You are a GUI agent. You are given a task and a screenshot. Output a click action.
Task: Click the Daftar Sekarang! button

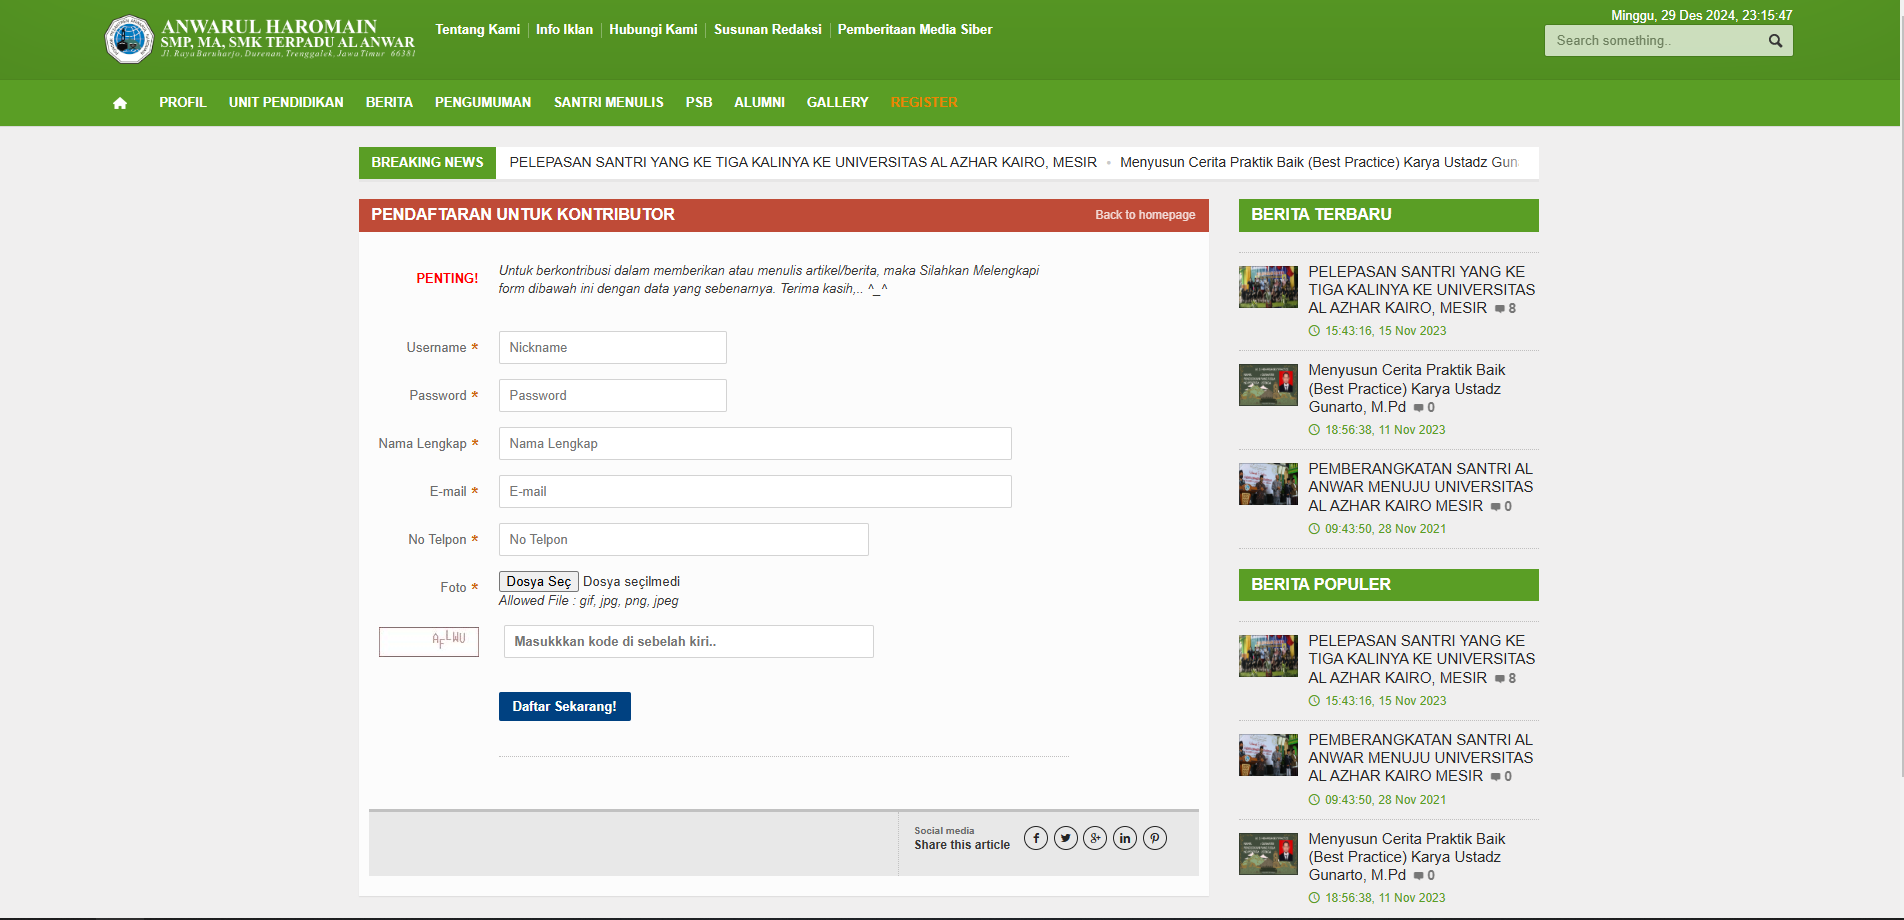click(x=565, y=706)
